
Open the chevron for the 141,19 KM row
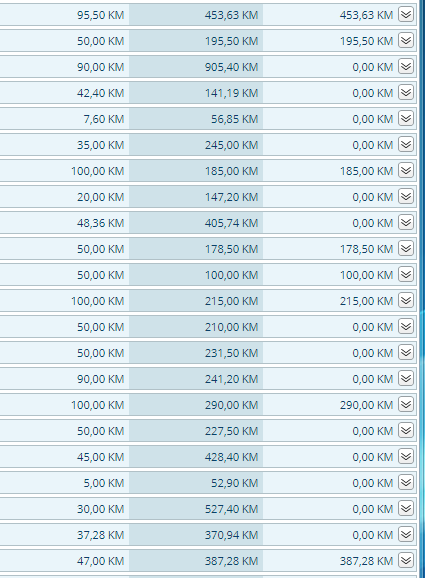[406, 93]
